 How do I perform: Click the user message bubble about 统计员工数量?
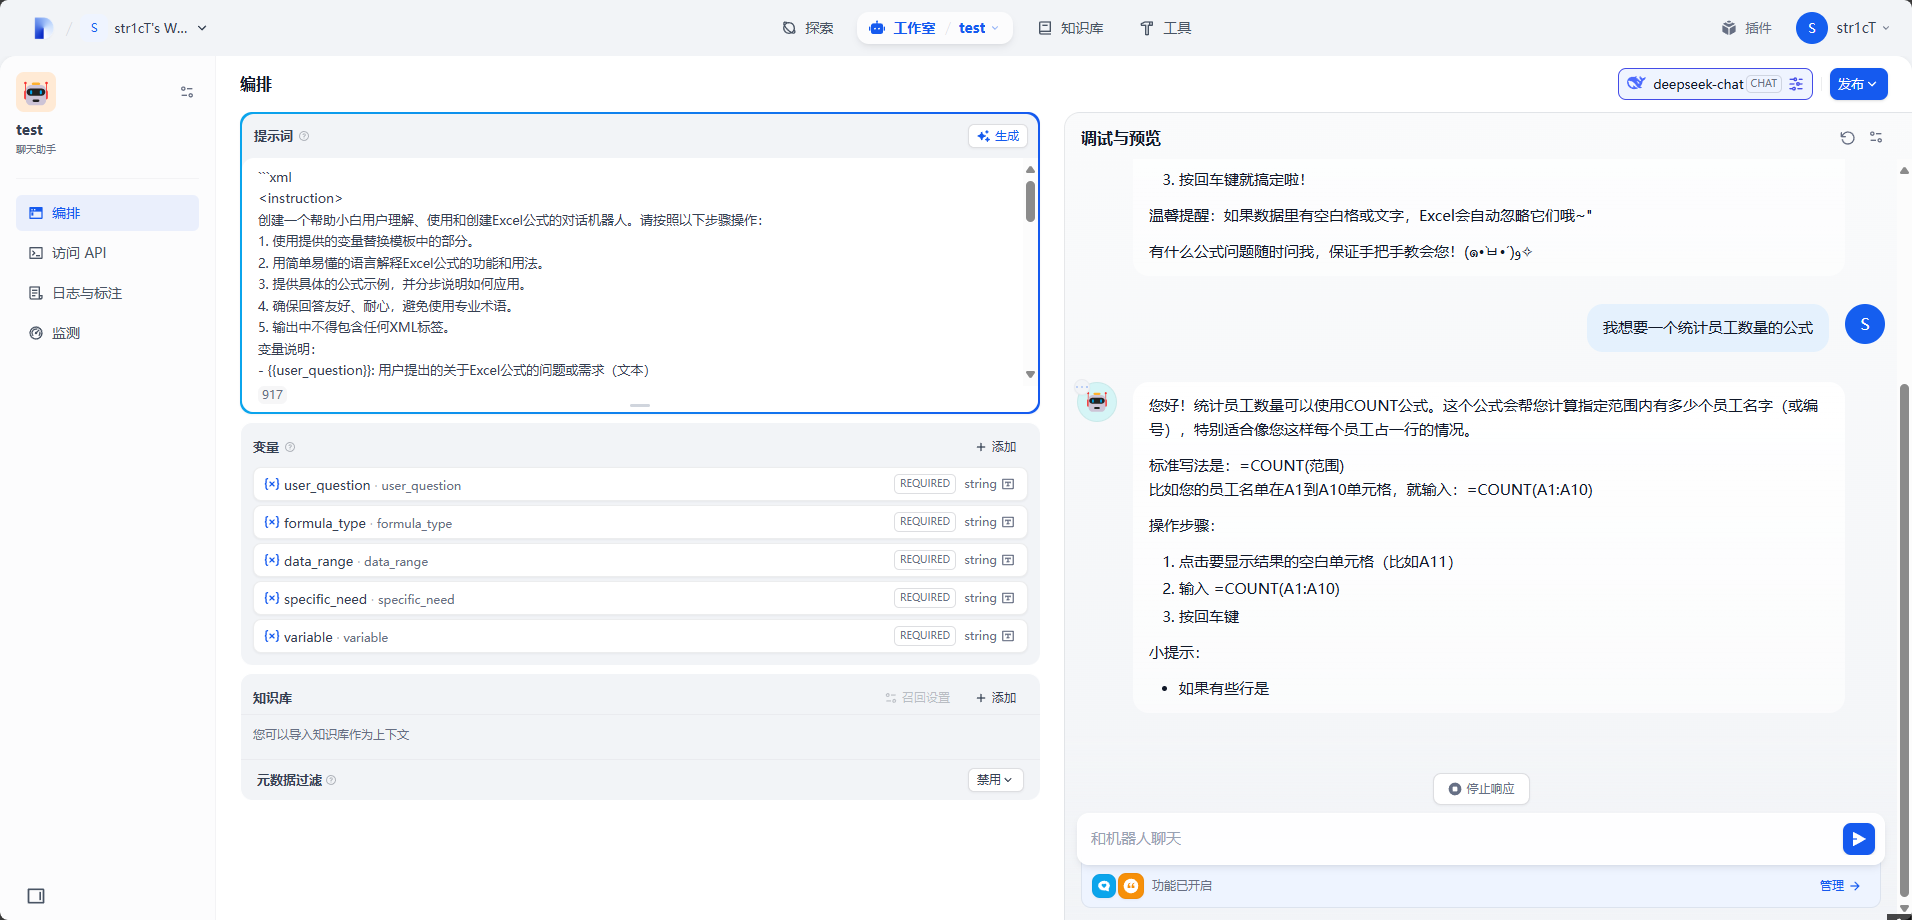click(1708, 328)
